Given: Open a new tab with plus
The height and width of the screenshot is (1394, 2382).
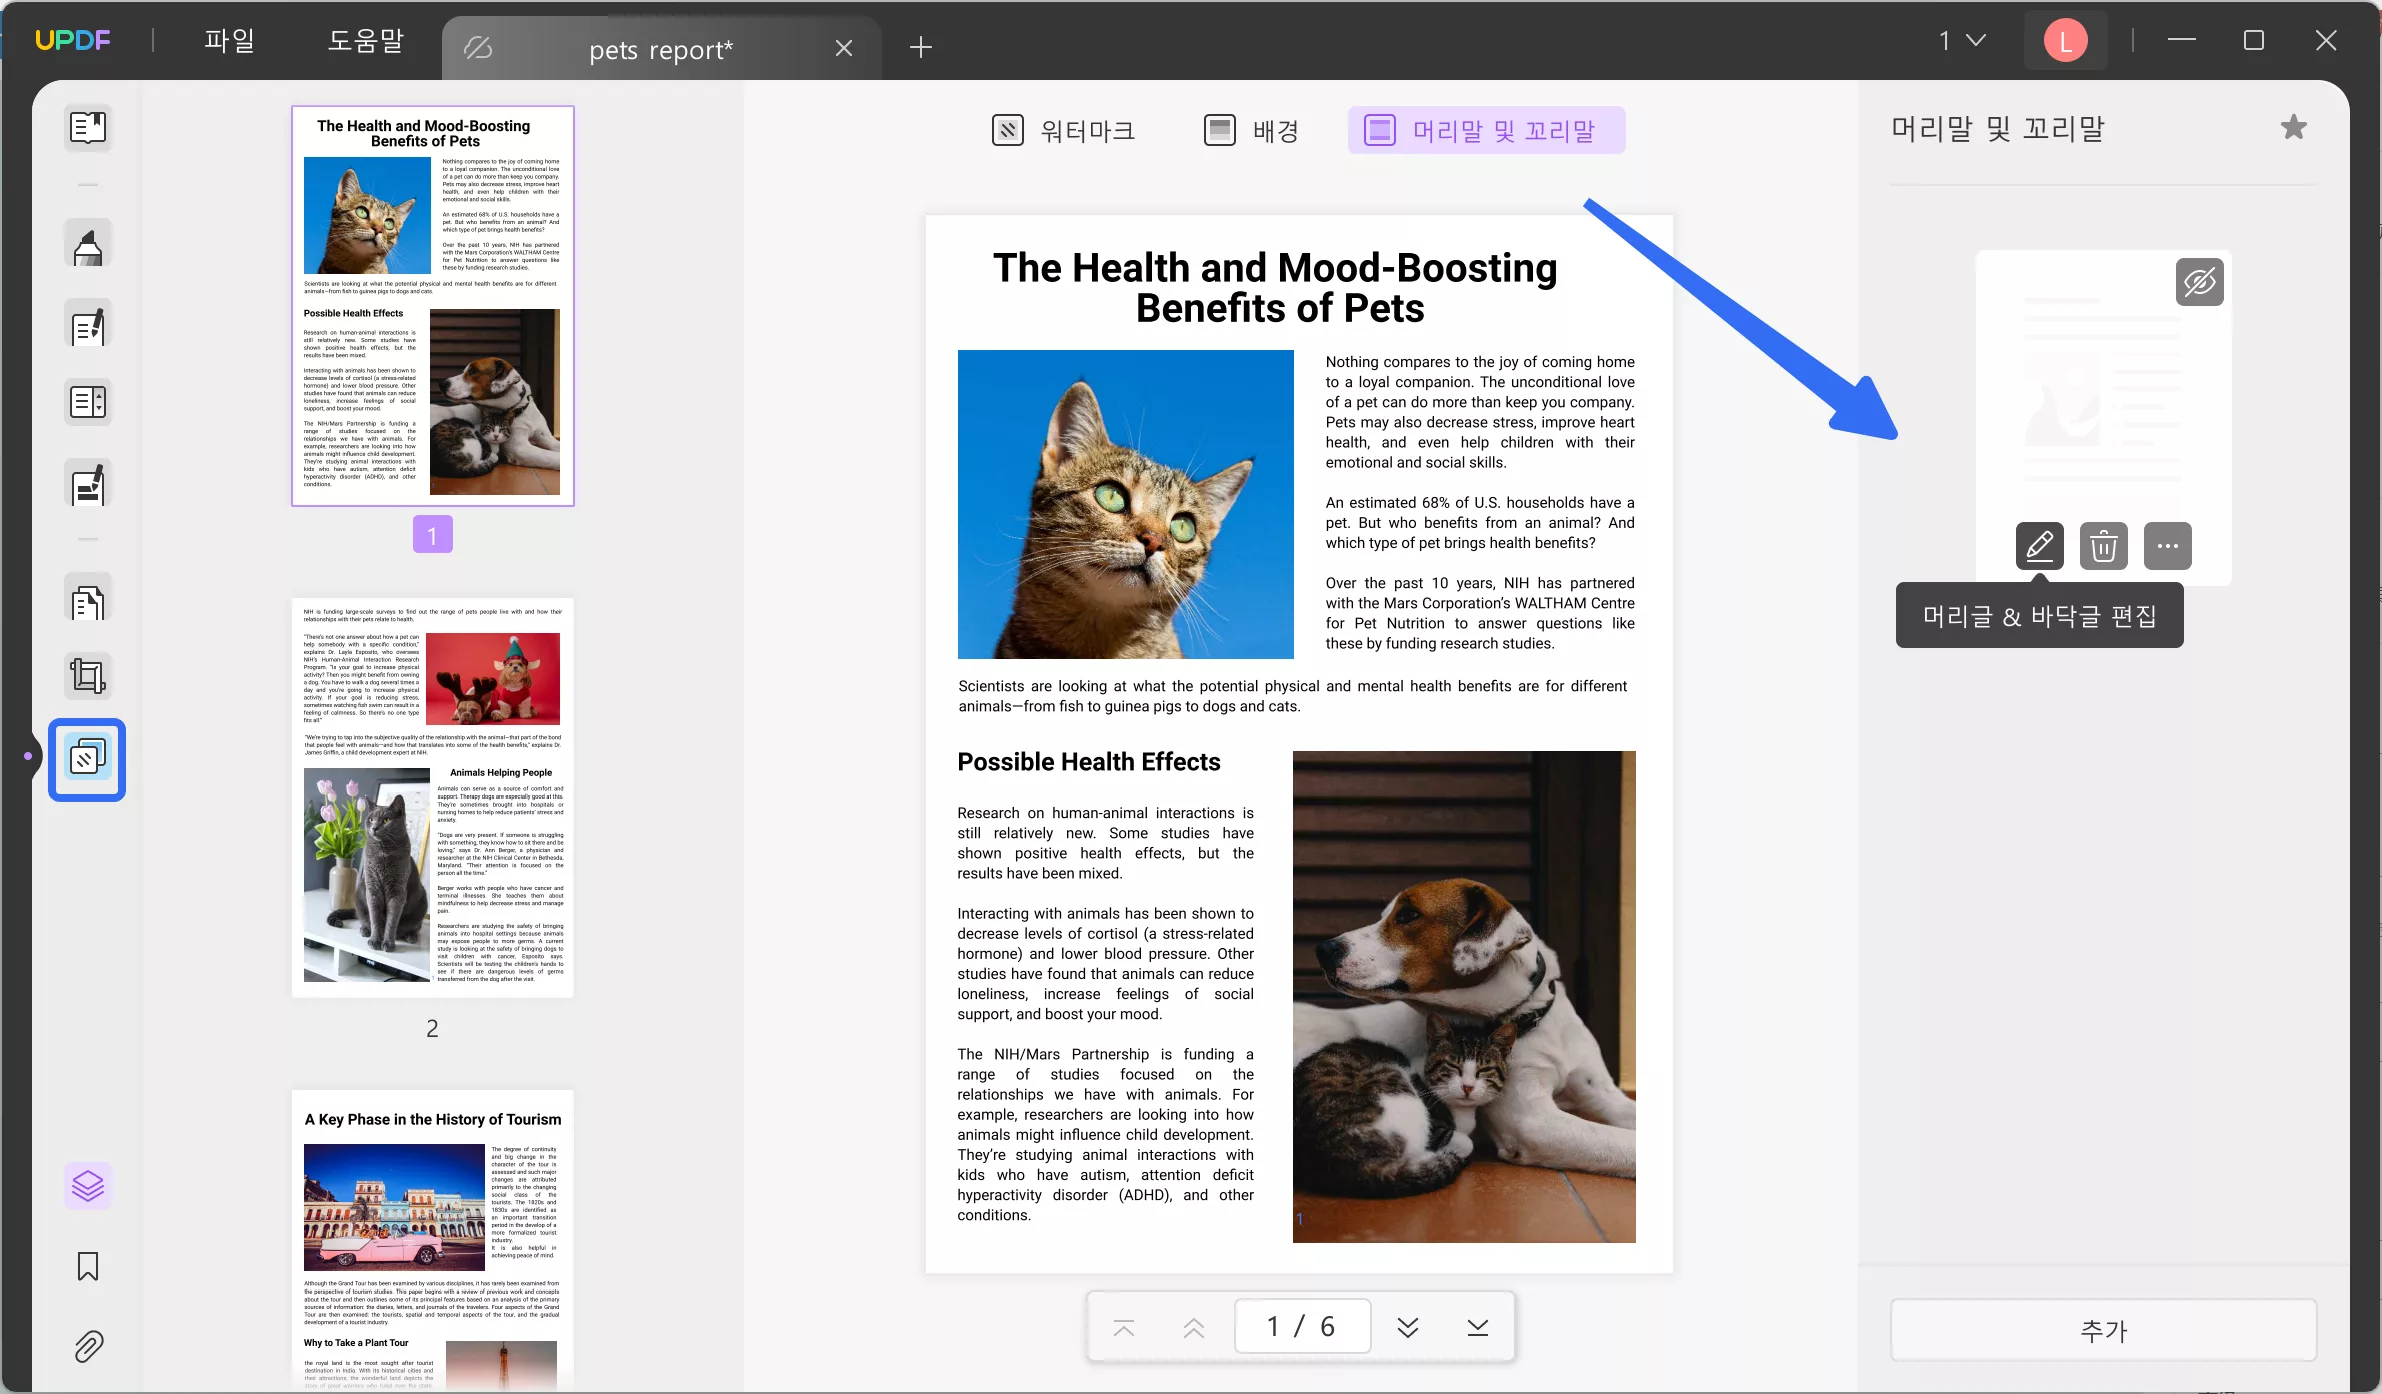Looking at the screenshot, I should (921, 47).
